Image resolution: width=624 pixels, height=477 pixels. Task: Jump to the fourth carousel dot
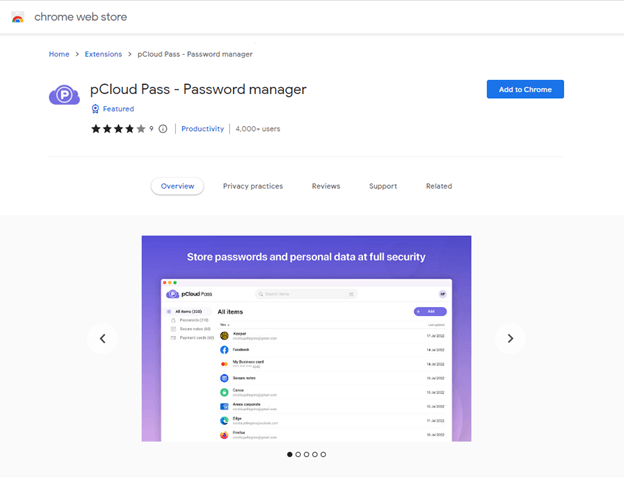[315, 454]
